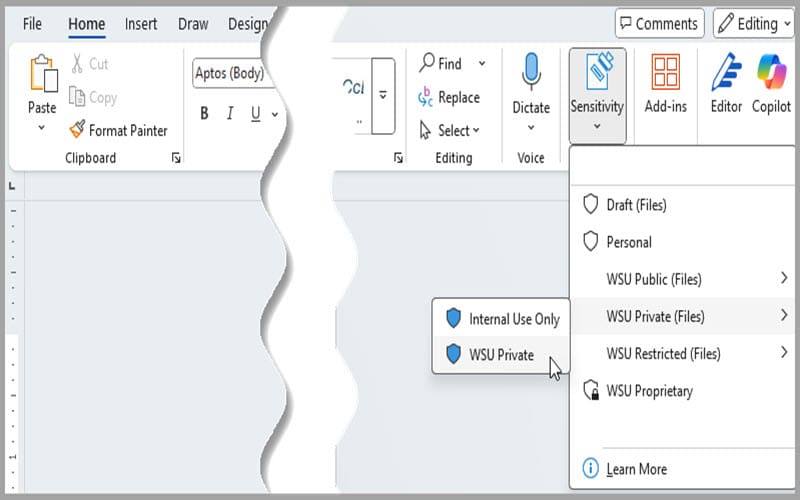Viewport: 800px width, 500px height.
Task: Open the Comments button
Action: click(660, 23)
